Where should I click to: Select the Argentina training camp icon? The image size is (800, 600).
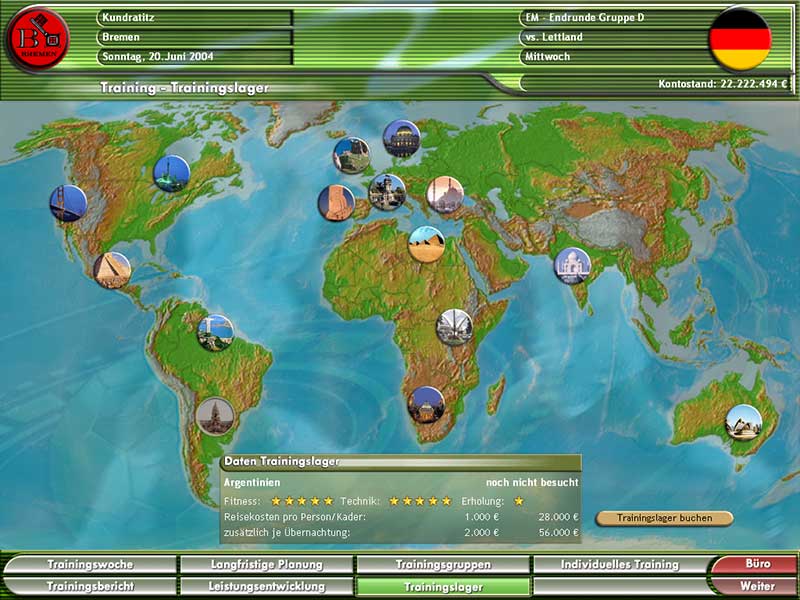[x=214, y=416]
